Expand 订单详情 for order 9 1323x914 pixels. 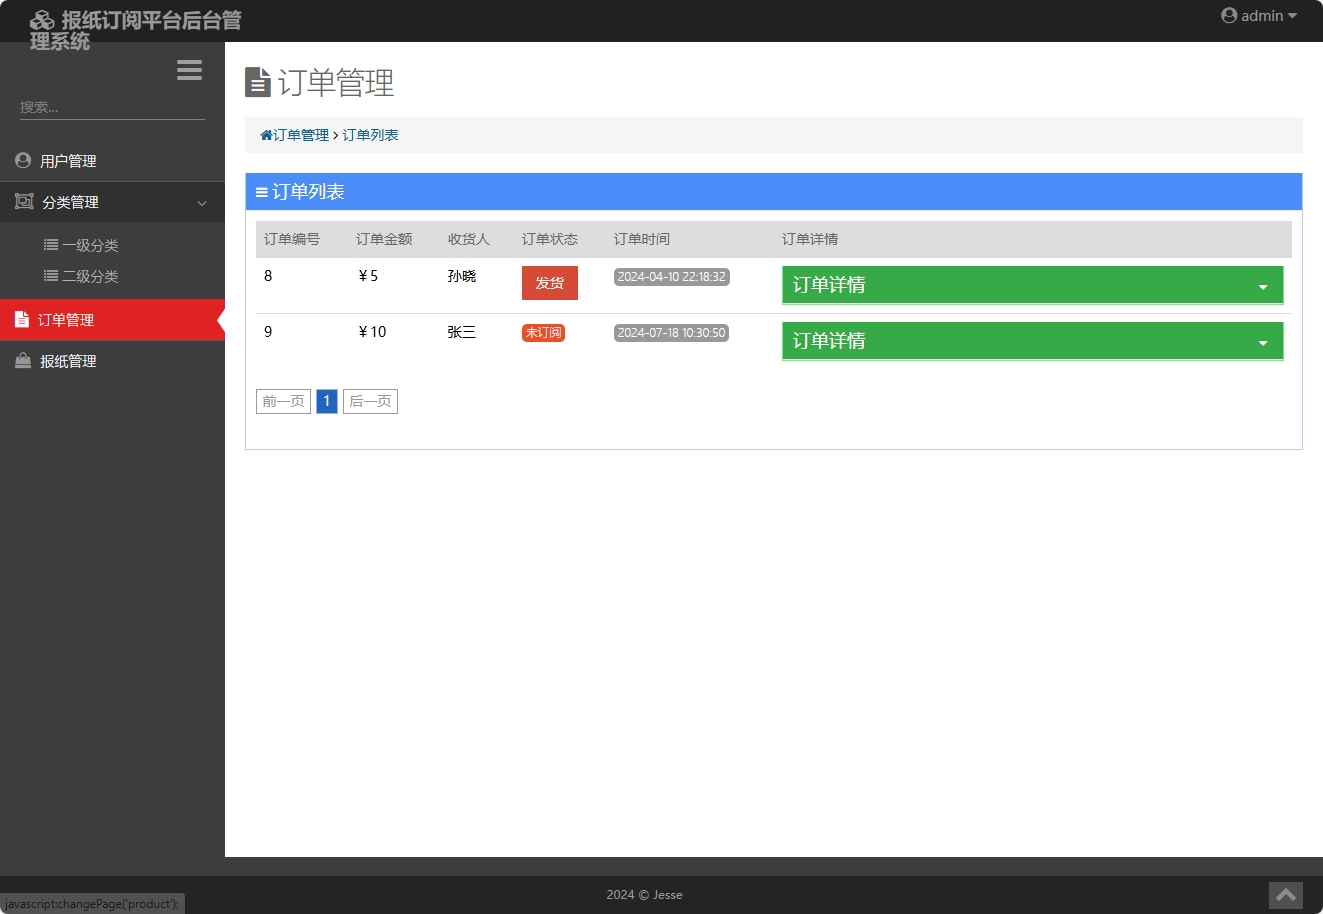[1031, 341]
